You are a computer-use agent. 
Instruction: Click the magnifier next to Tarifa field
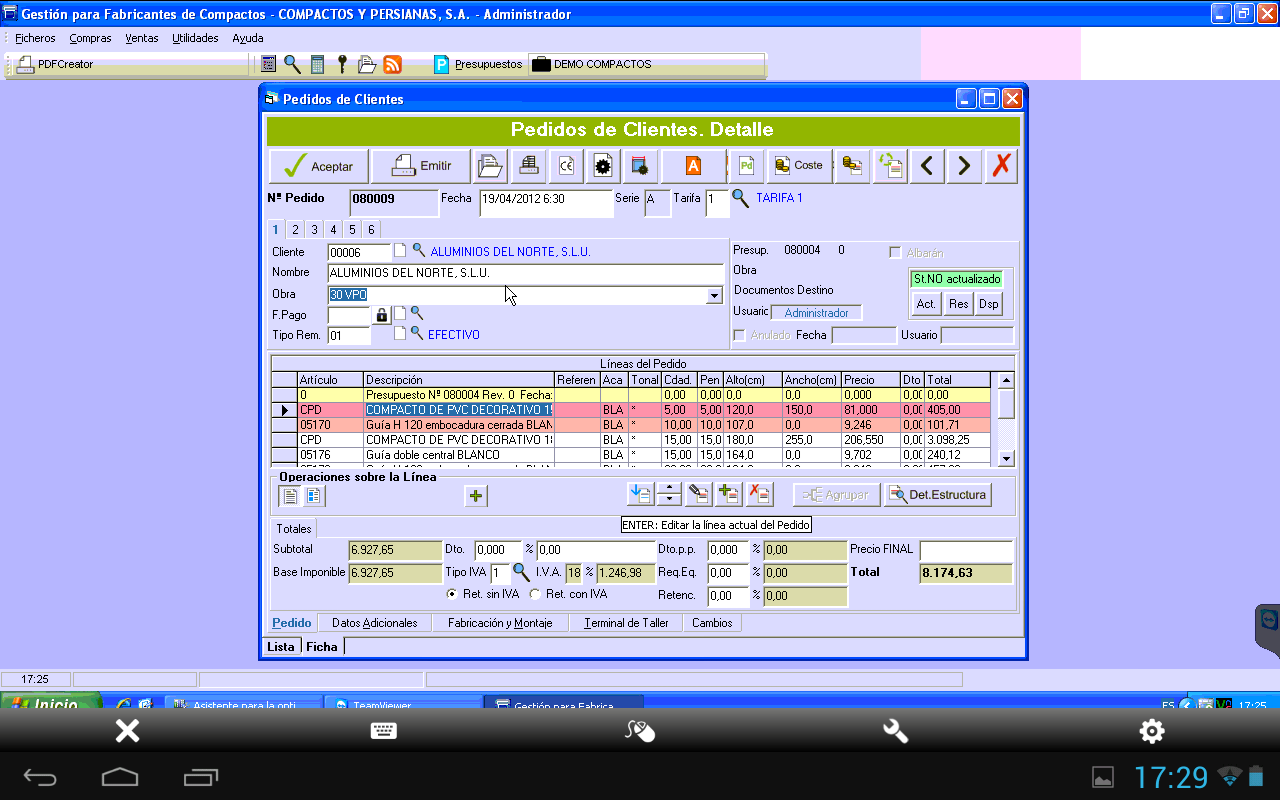point(740,198)
